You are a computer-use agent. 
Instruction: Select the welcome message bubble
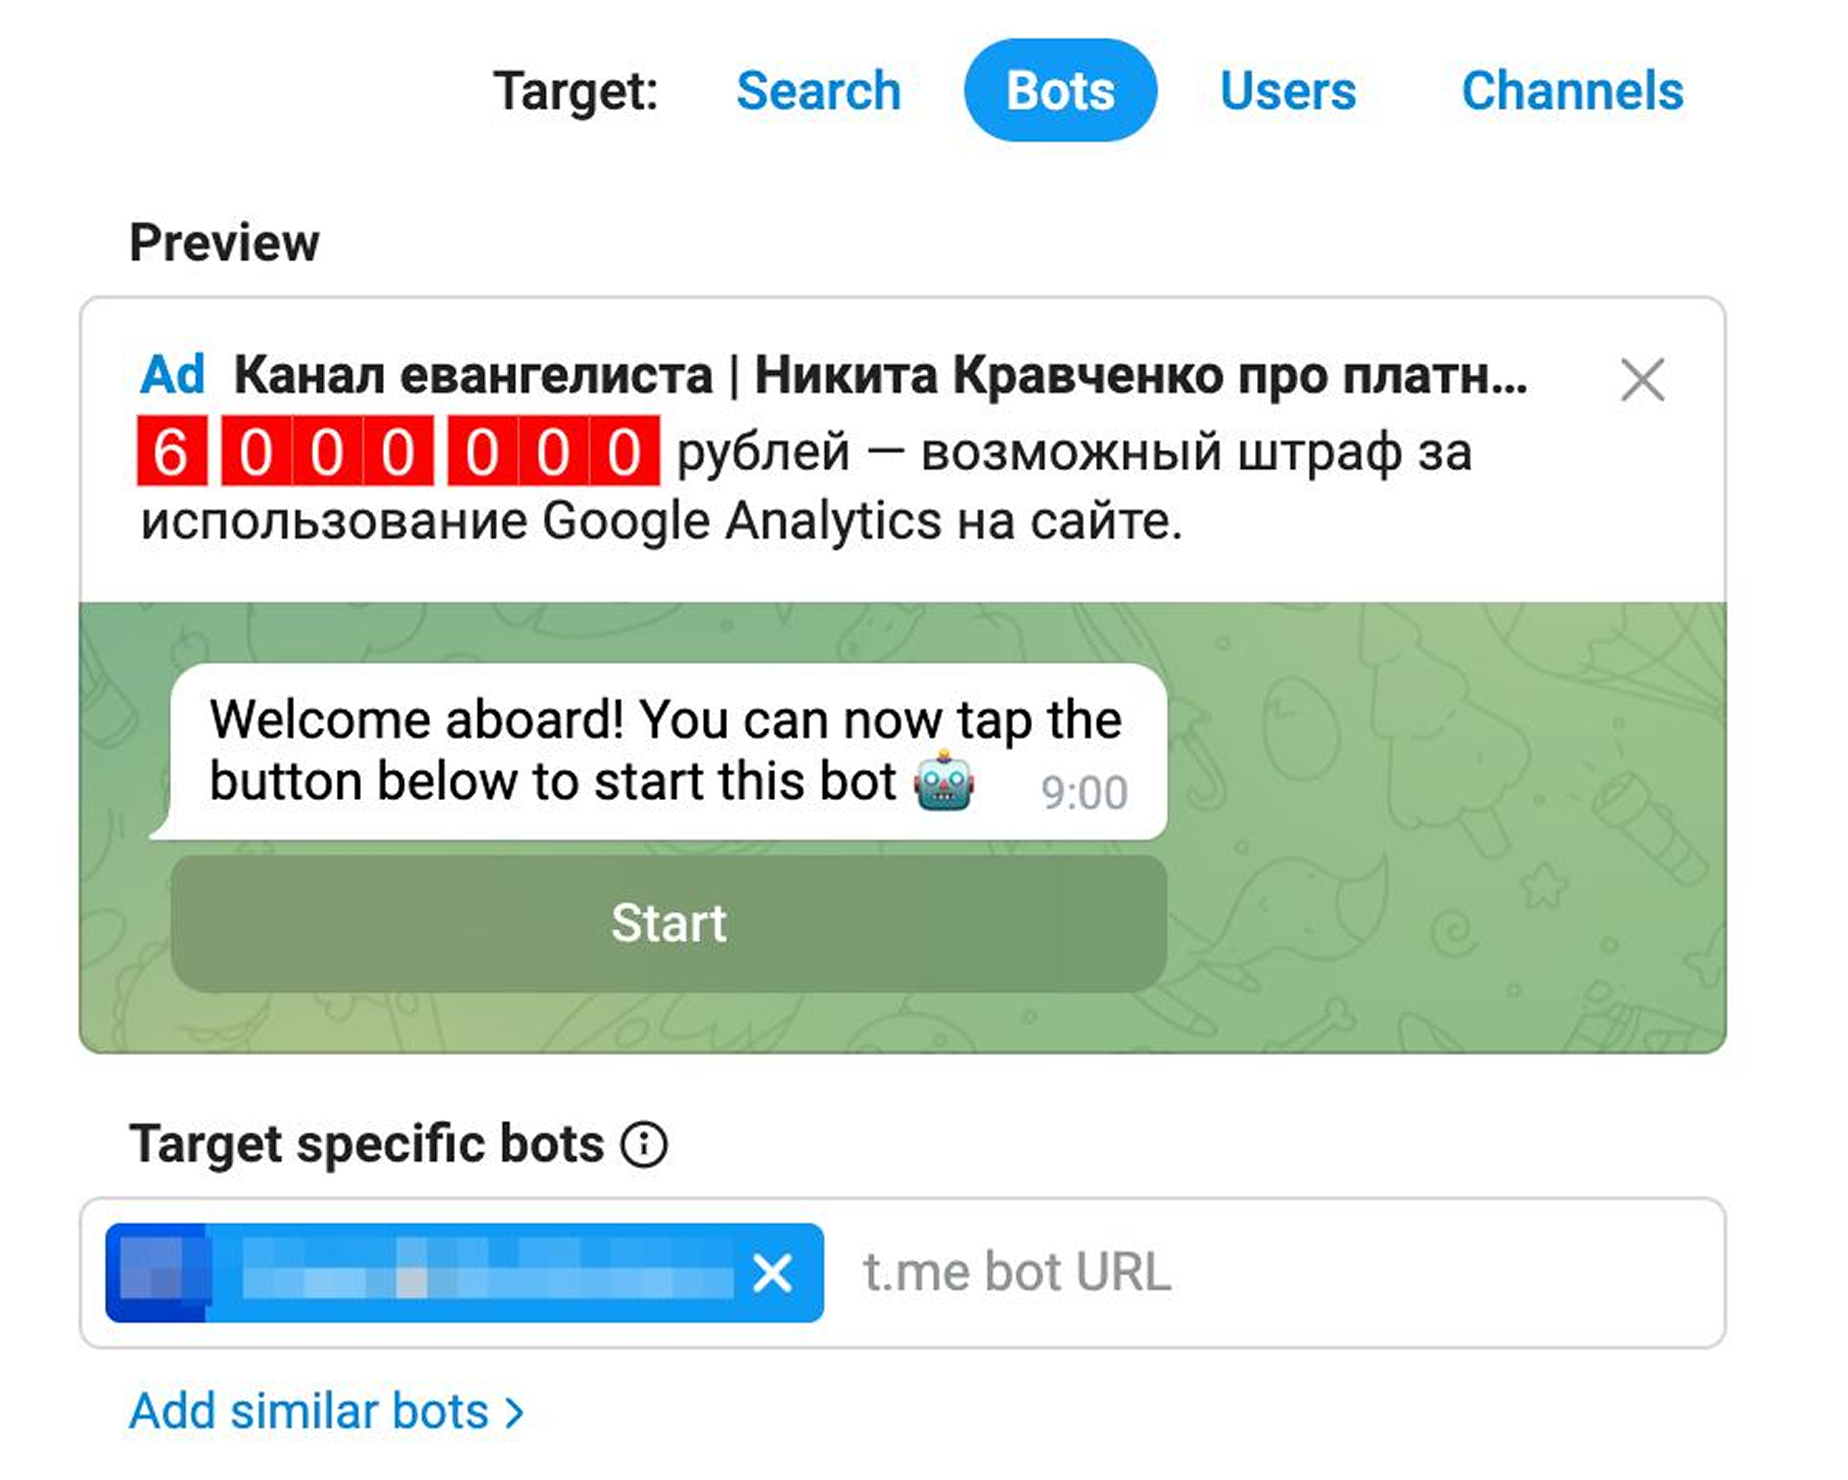click(660, 750)
